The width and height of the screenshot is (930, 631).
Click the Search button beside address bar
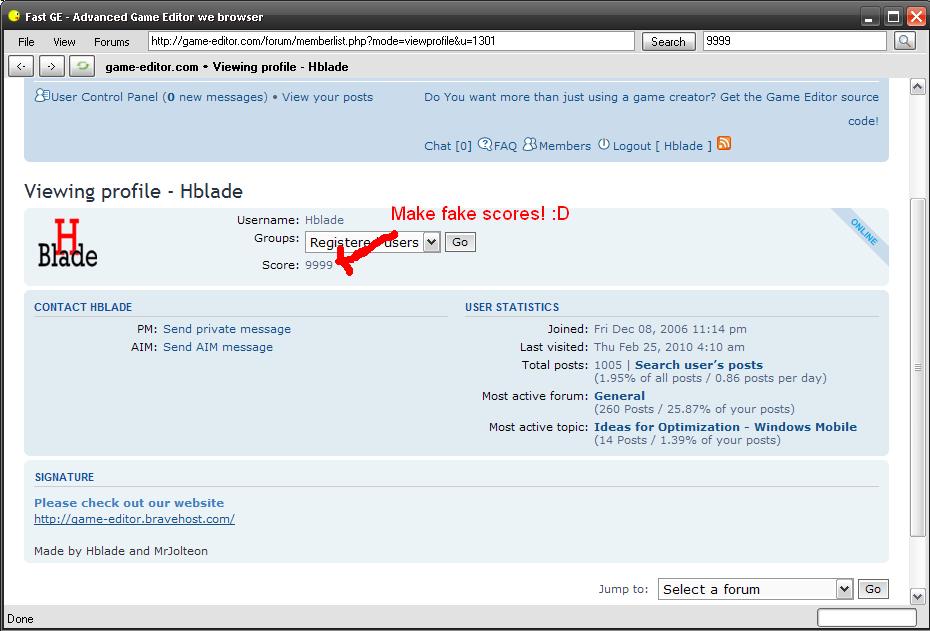(x=668, y=42)
